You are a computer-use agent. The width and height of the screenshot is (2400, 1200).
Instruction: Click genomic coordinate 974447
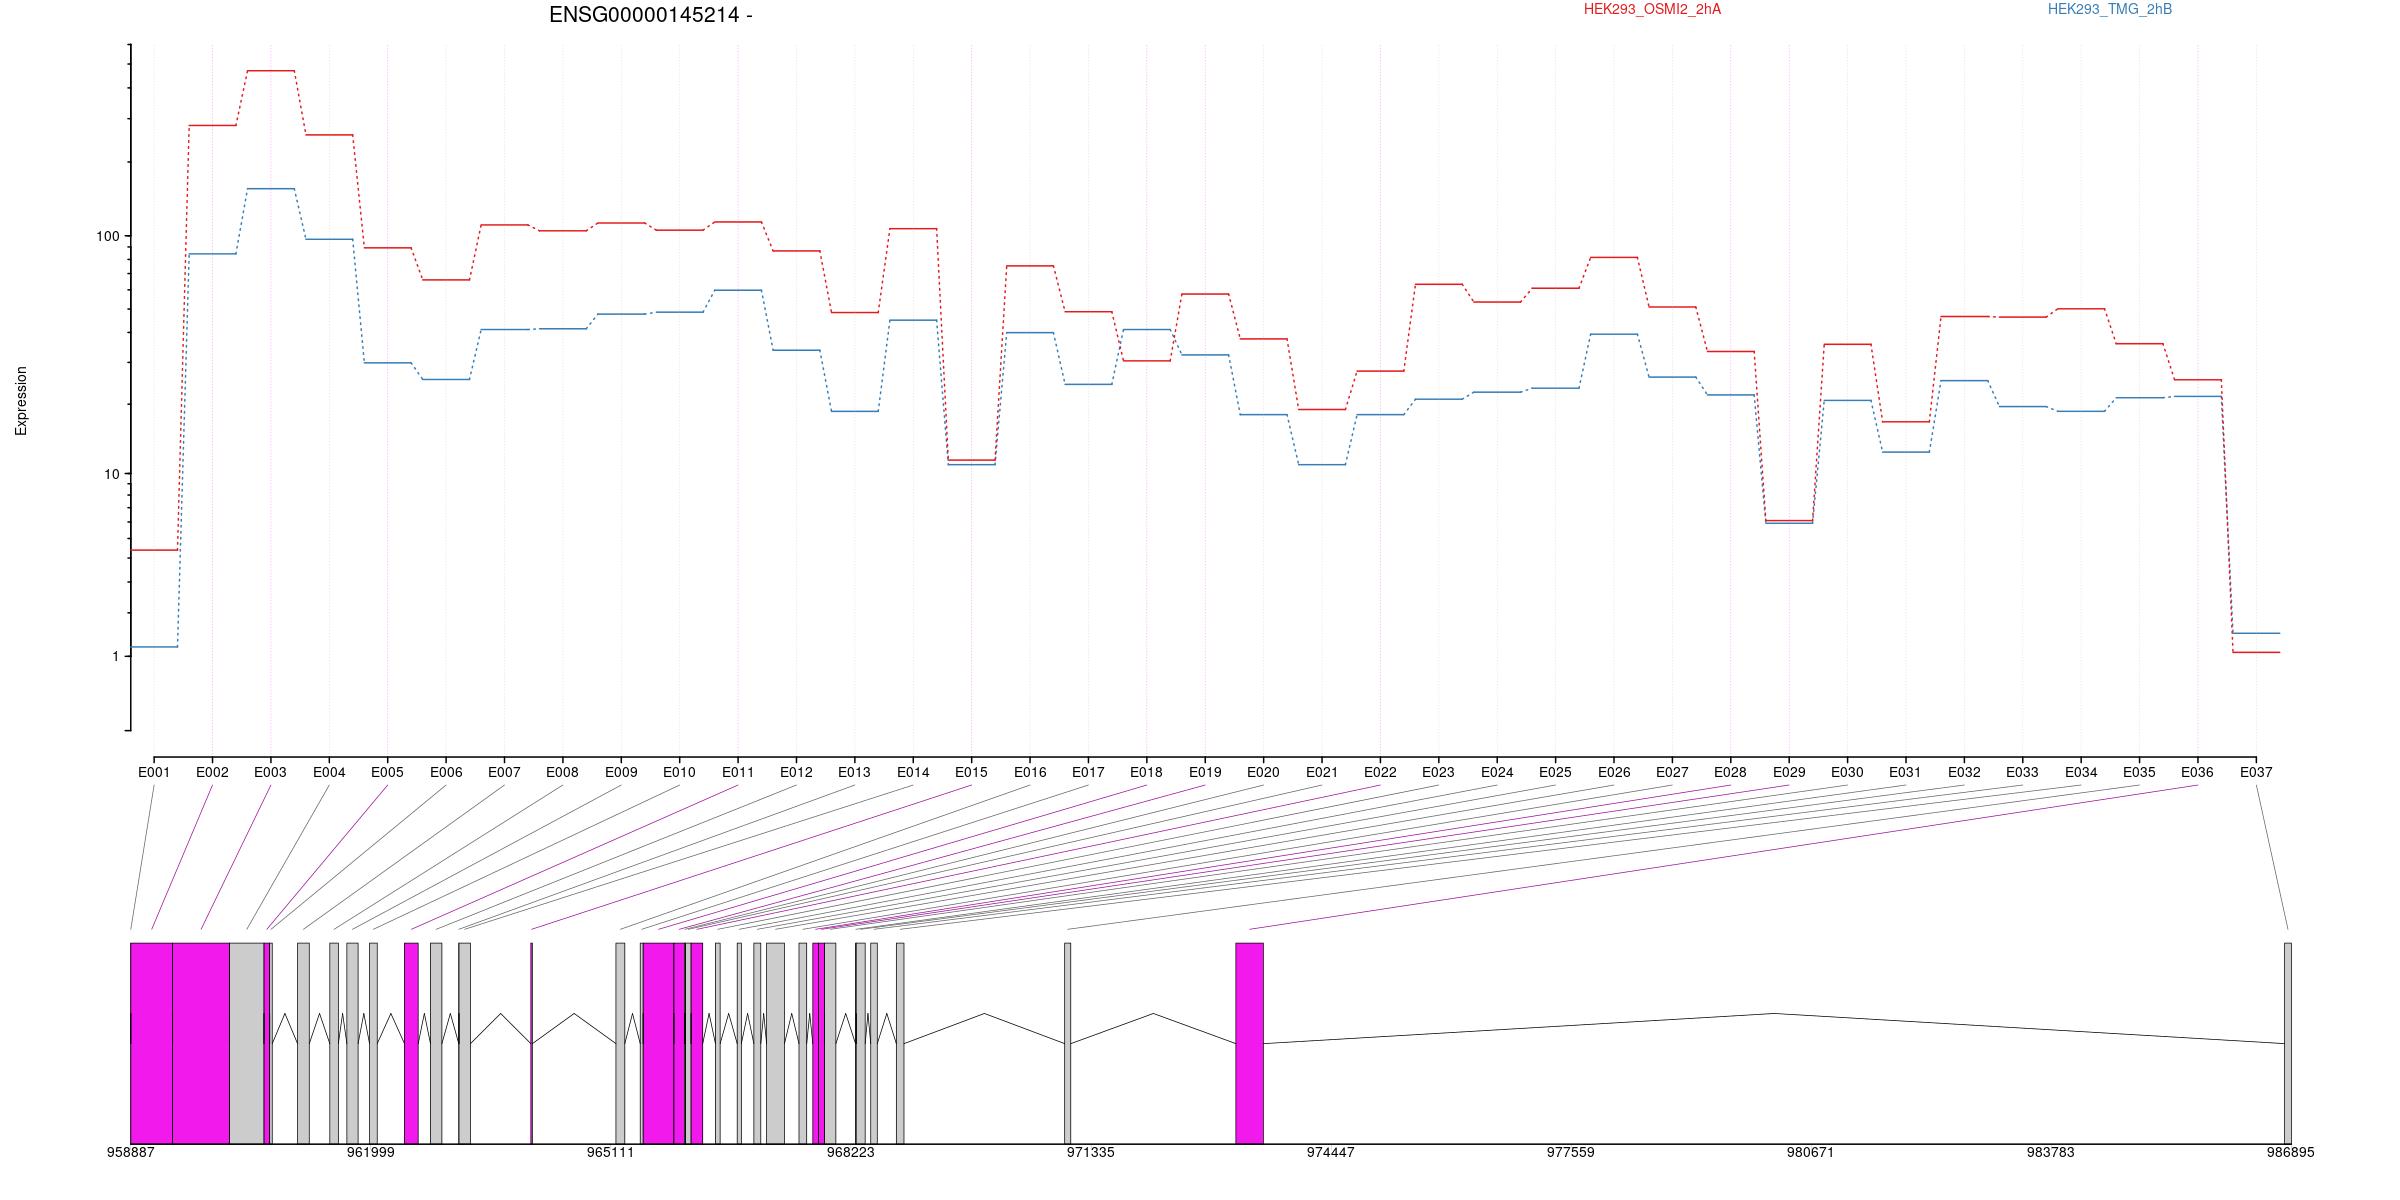(x=1331, y=1152)
